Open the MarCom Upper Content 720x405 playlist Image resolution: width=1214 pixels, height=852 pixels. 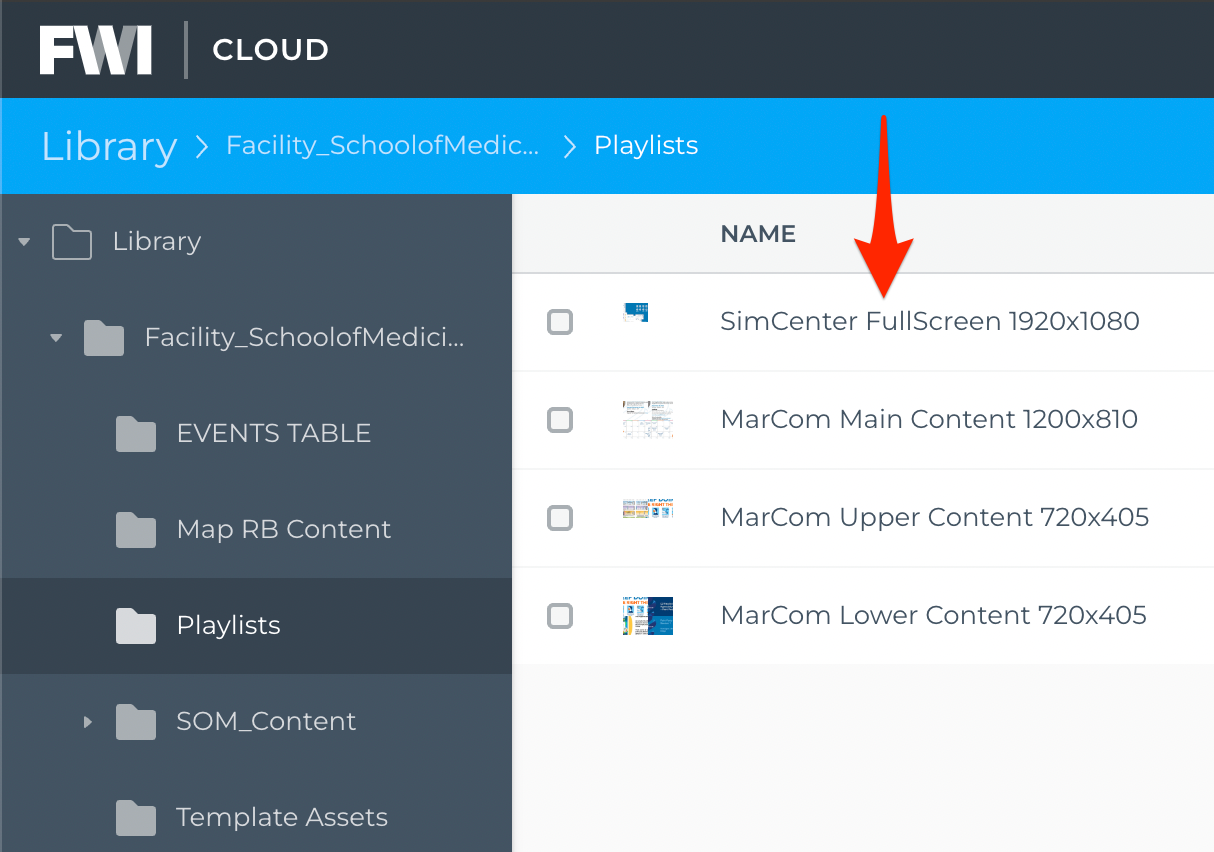point(935,517)
